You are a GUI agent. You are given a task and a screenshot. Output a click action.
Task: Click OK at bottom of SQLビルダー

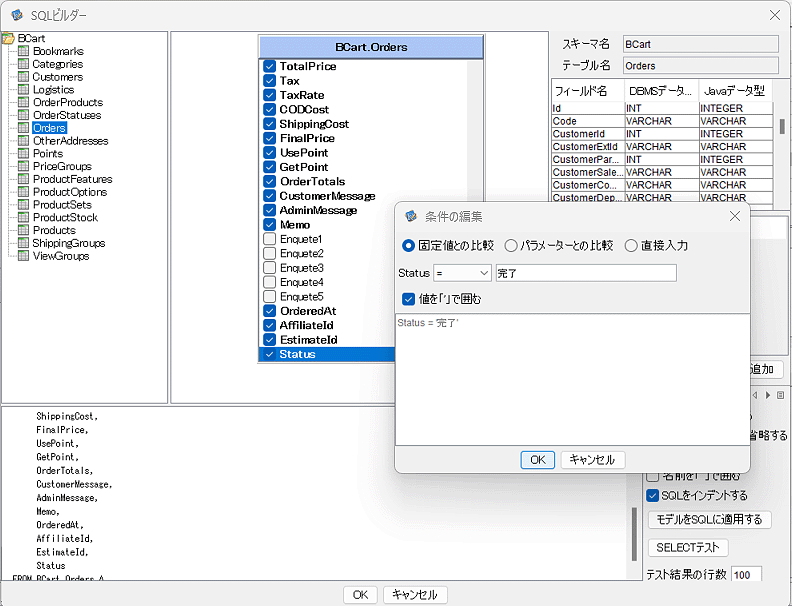pyautogui.click(x=360, y=595)
